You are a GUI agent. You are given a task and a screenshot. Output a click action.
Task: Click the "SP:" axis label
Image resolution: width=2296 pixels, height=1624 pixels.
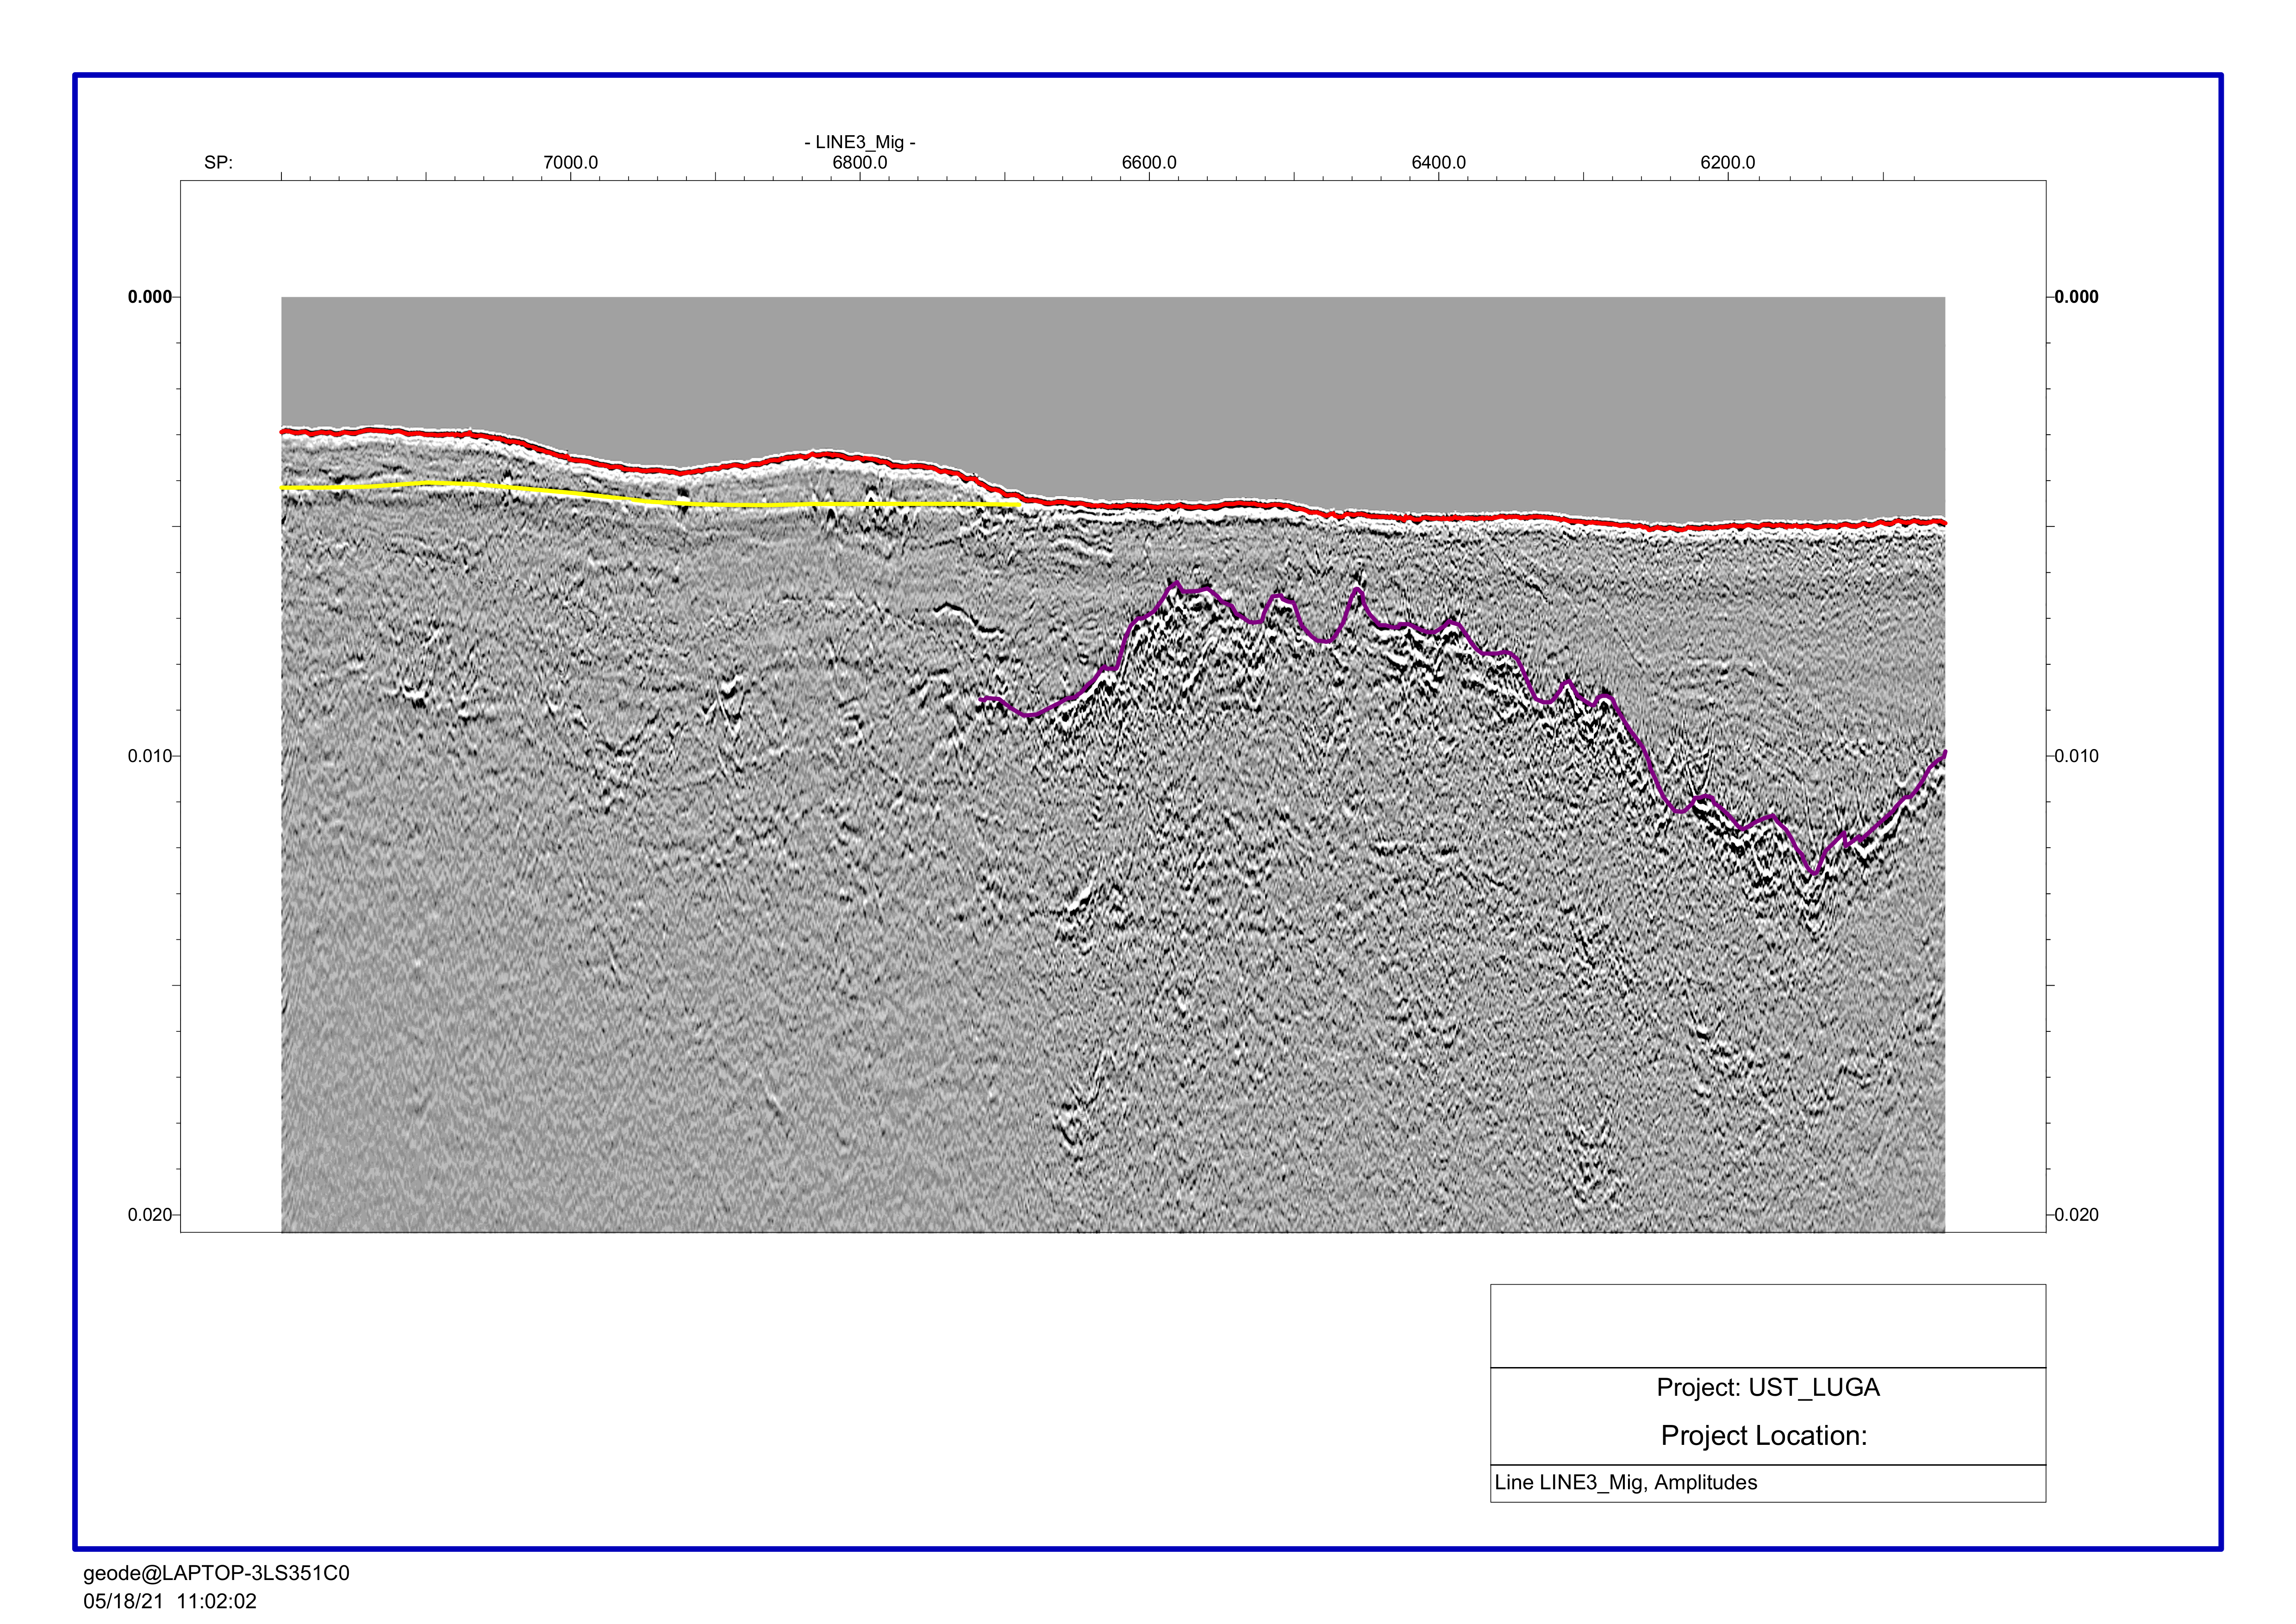pyautogui.click(x=218, y=162)
